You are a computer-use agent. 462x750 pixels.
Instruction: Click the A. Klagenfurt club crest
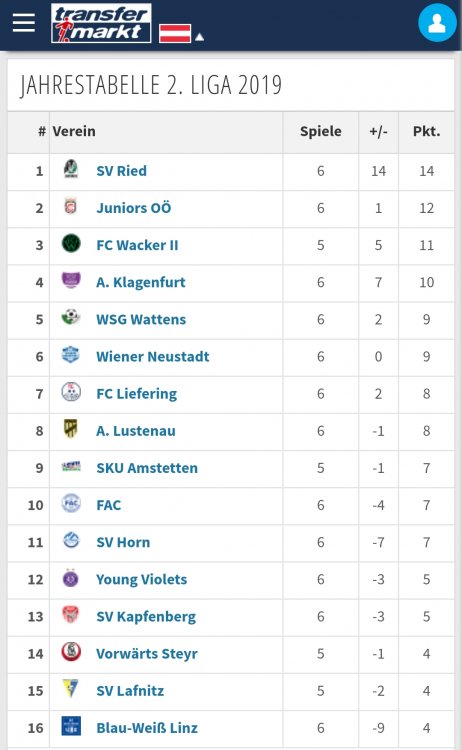coord(71,281)
